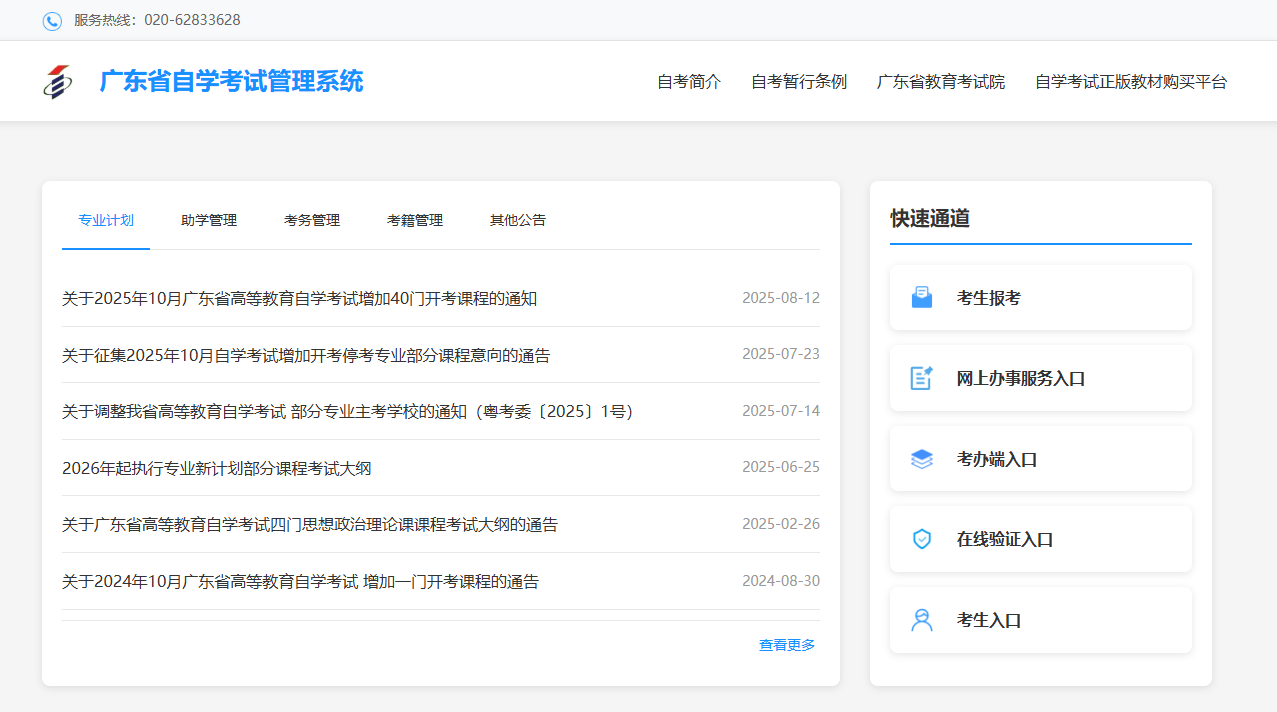
Task: Click the Guangdong self-study exam system logo
Action: pos(58,82)
